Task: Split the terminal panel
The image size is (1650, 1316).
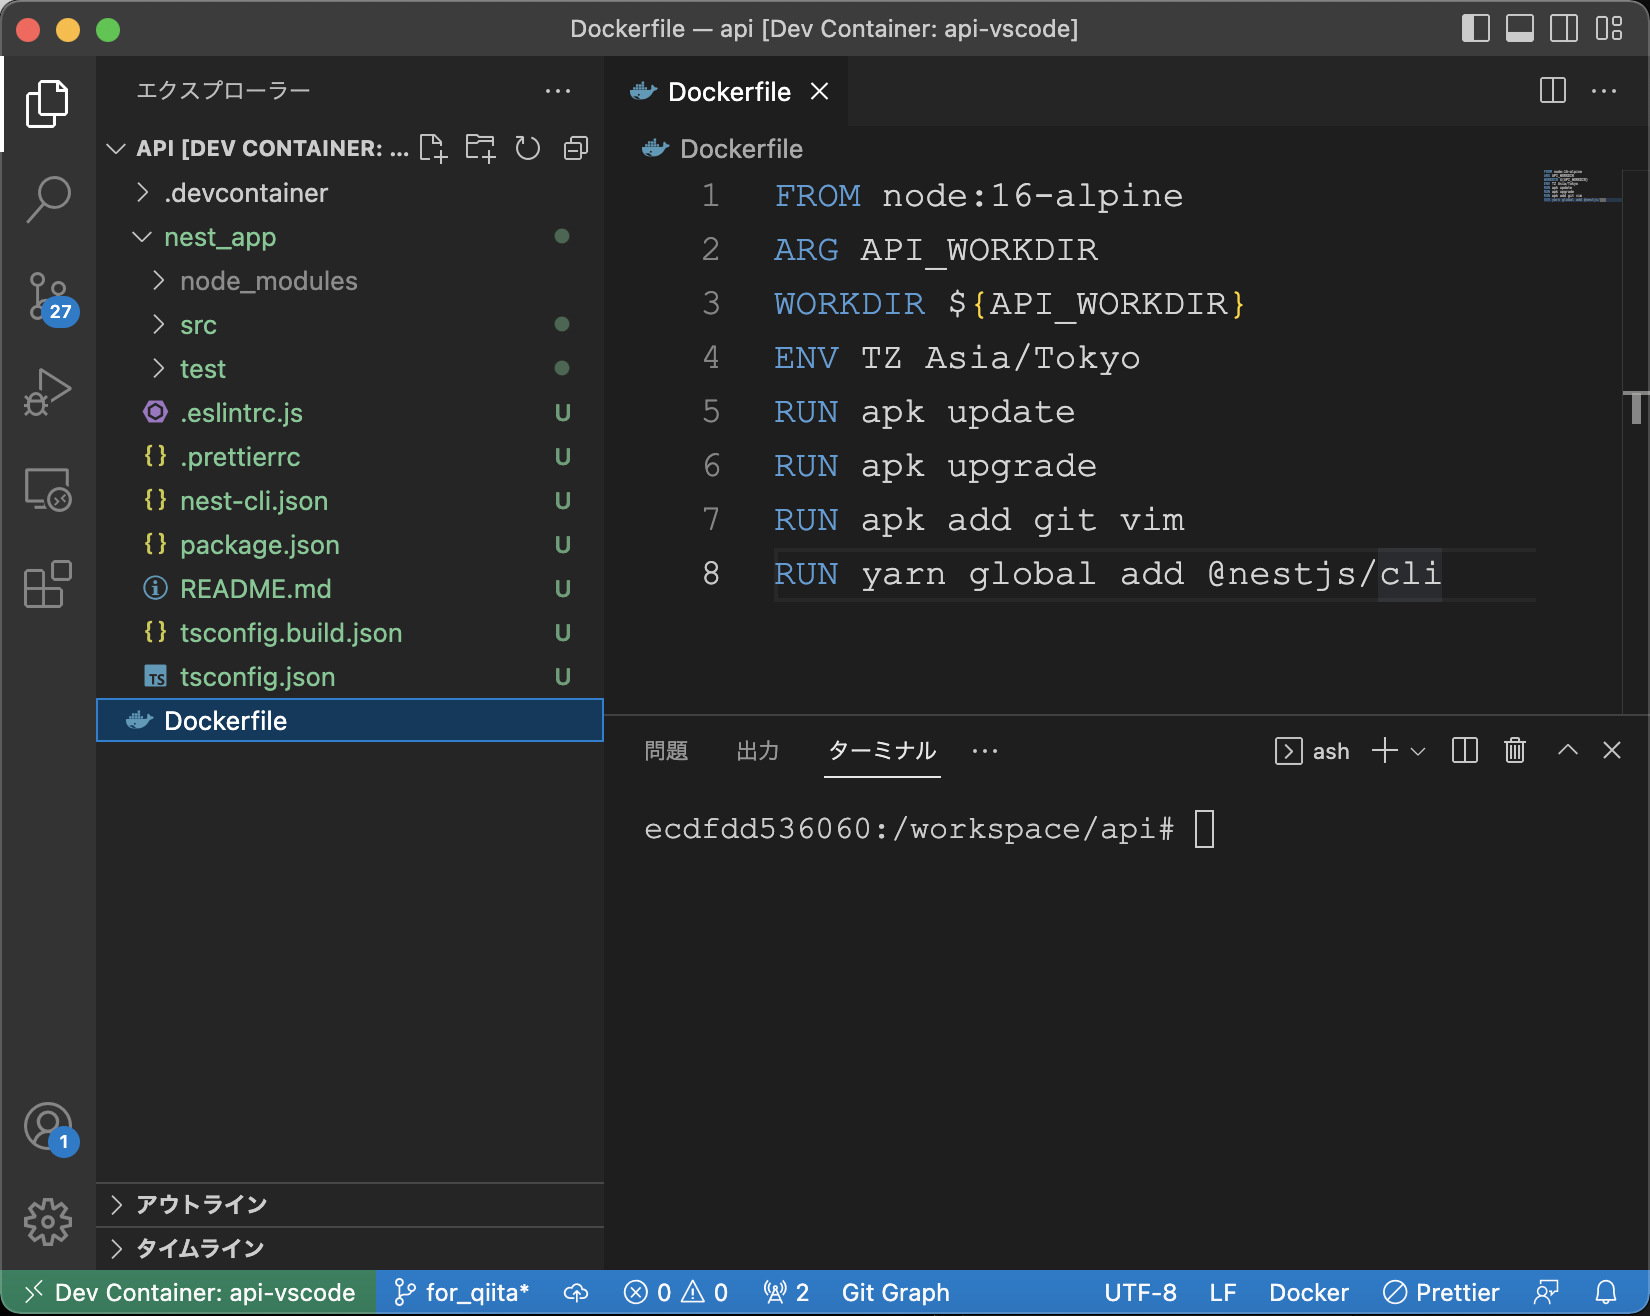Action: pyautogui.click(x=1465, y=750)
